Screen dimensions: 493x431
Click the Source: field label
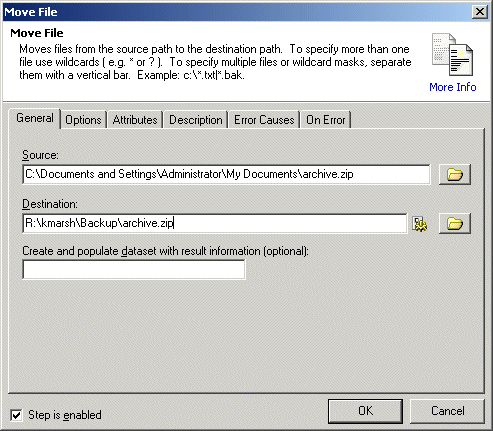point(40,155)
